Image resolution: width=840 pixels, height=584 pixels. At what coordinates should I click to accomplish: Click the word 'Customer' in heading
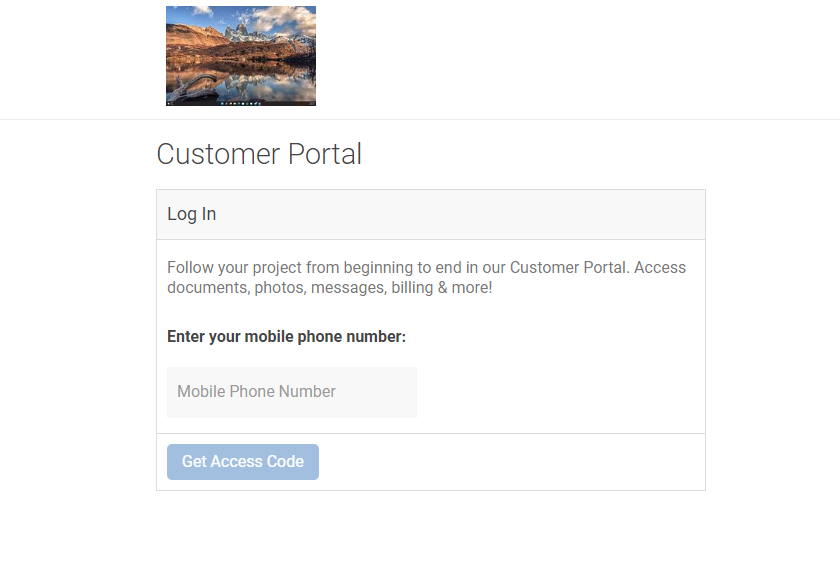[x=218, y=154]
